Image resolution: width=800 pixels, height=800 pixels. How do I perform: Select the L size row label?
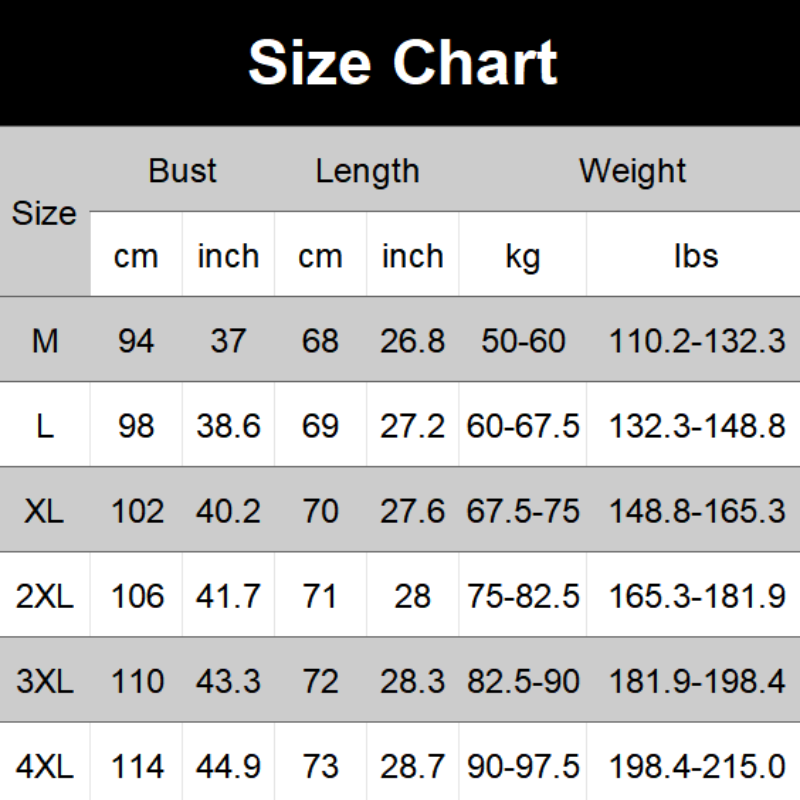(45, 426)
